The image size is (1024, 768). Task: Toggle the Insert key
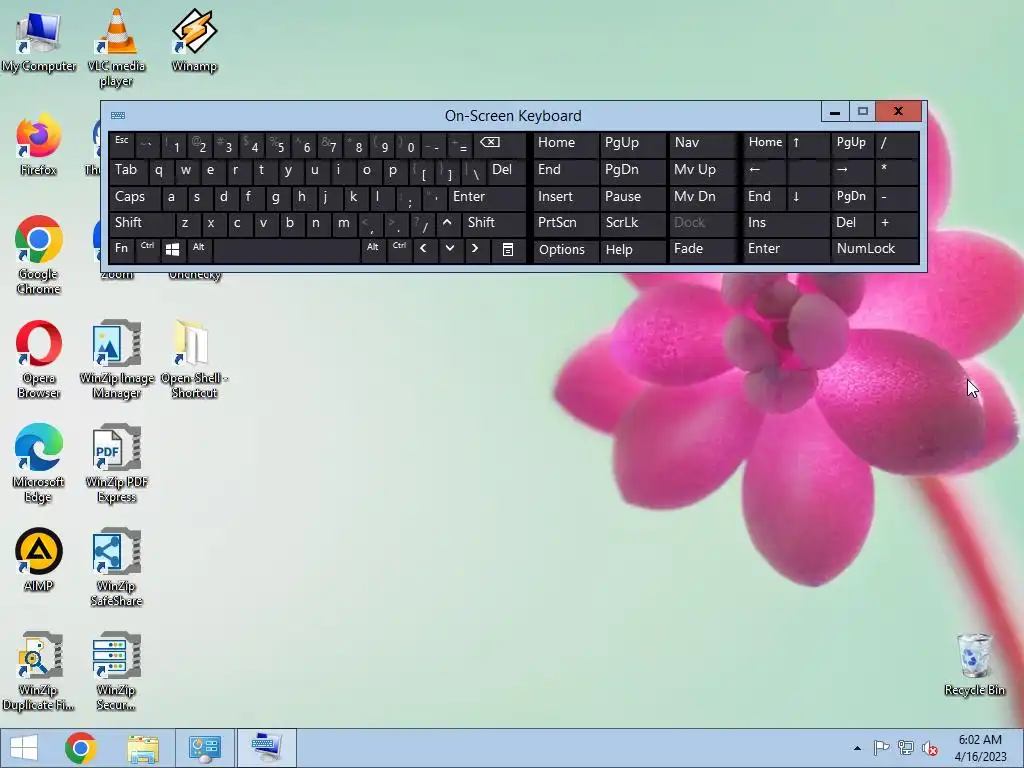pos(565,197)
